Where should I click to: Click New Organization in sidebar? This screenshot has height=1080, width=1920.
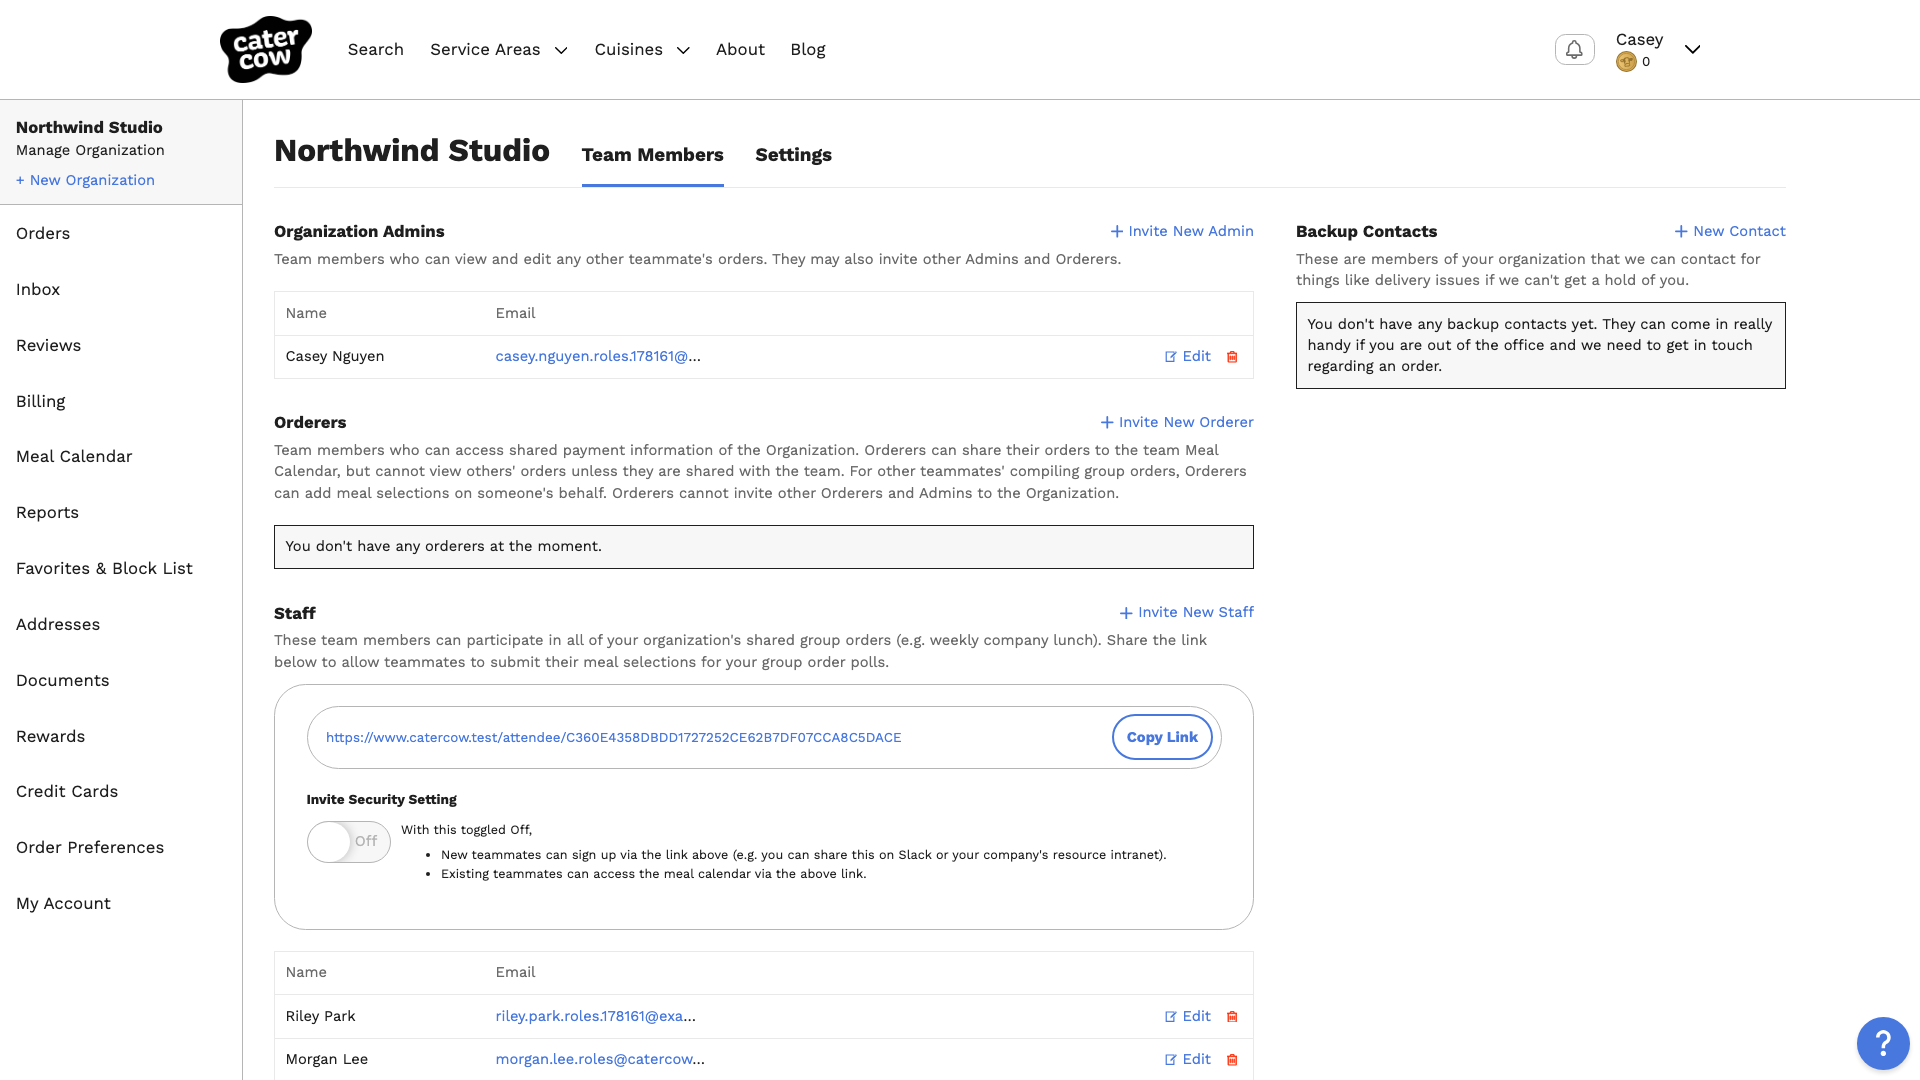click(85, 180)
